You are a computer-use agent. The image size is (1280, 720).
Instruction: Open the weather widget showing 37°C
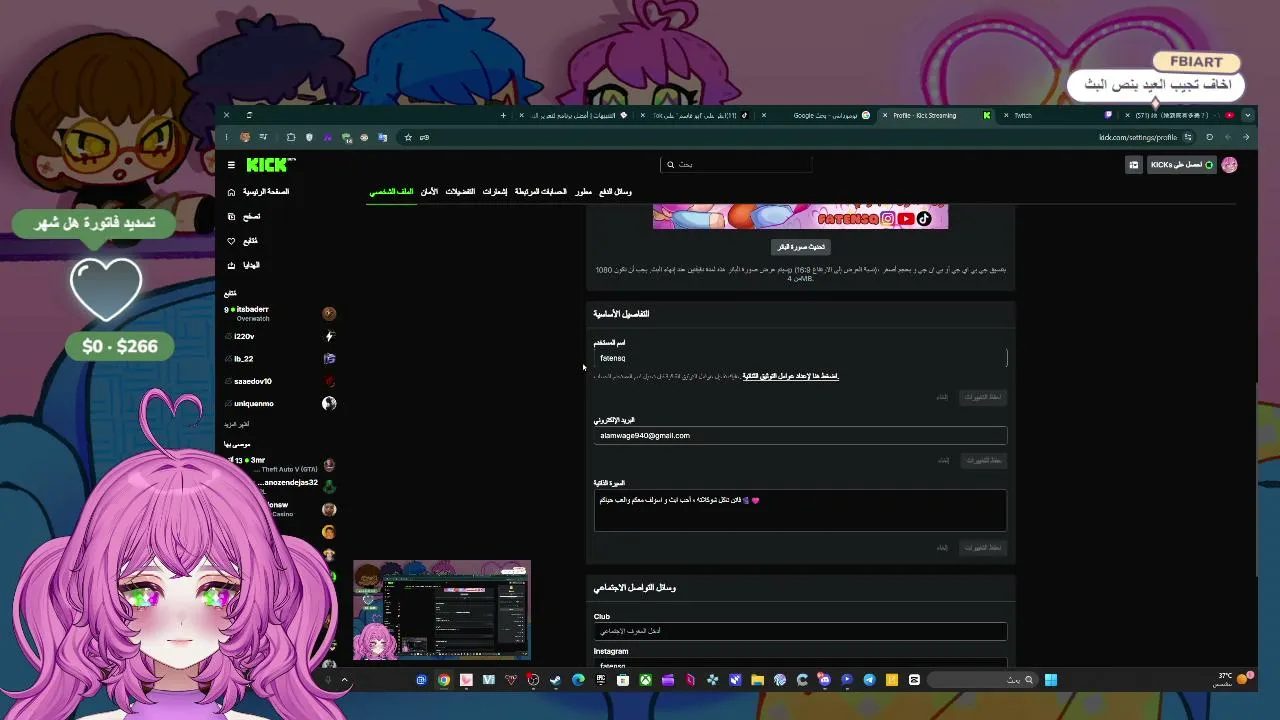tap(1234, 679)
